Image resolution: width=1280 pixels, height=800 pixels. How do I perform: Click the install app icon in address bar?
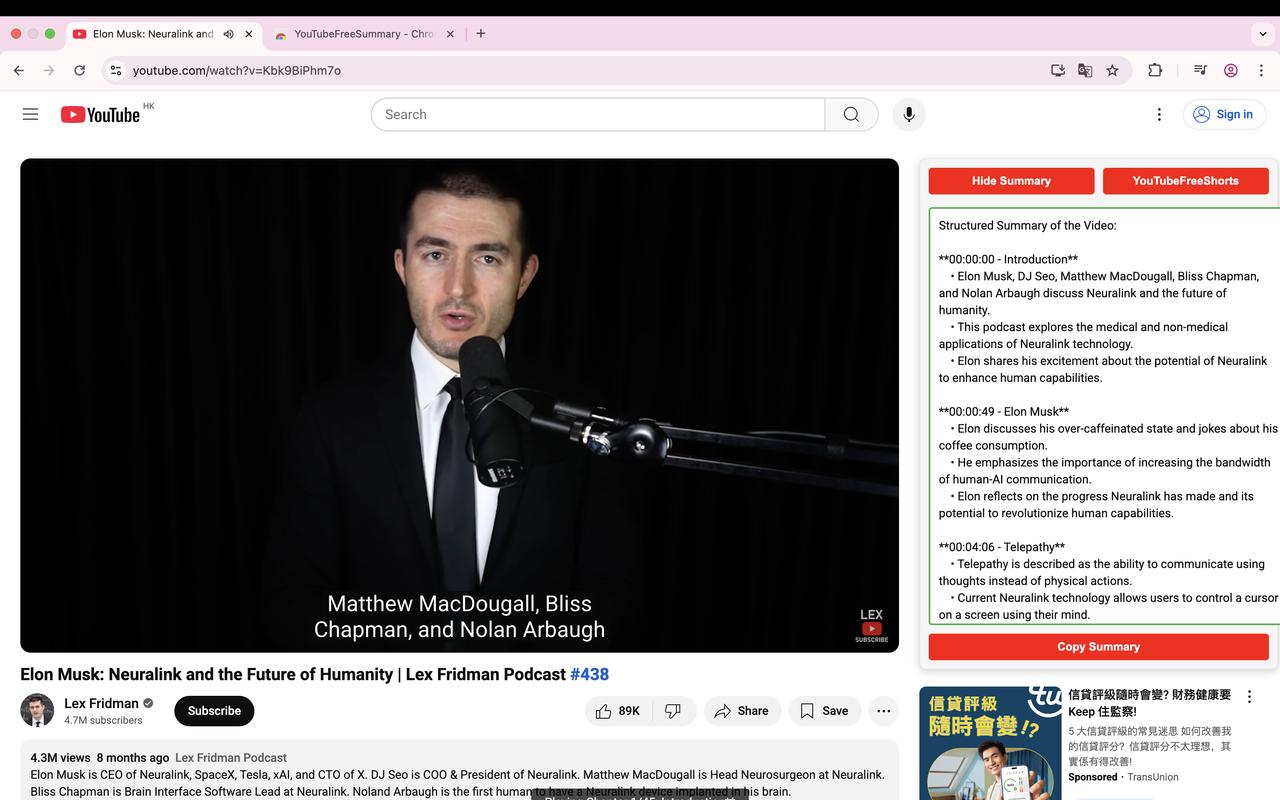[1057, 70]
